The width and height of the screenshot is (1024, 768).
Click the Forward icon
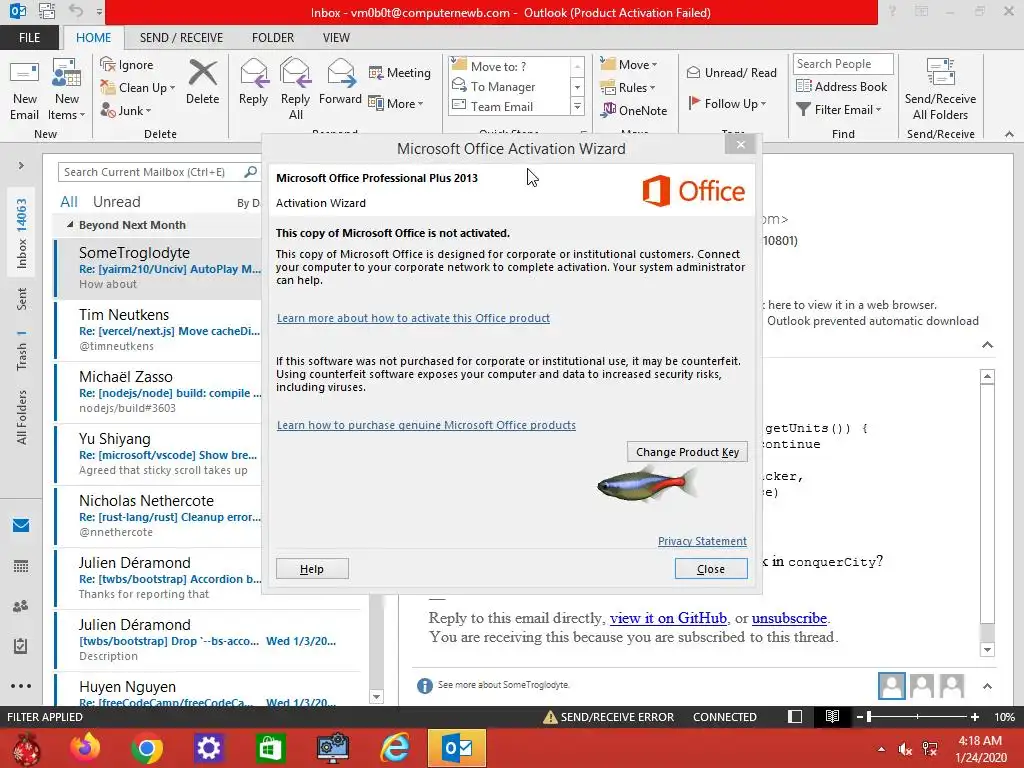(x=340, y=73)
